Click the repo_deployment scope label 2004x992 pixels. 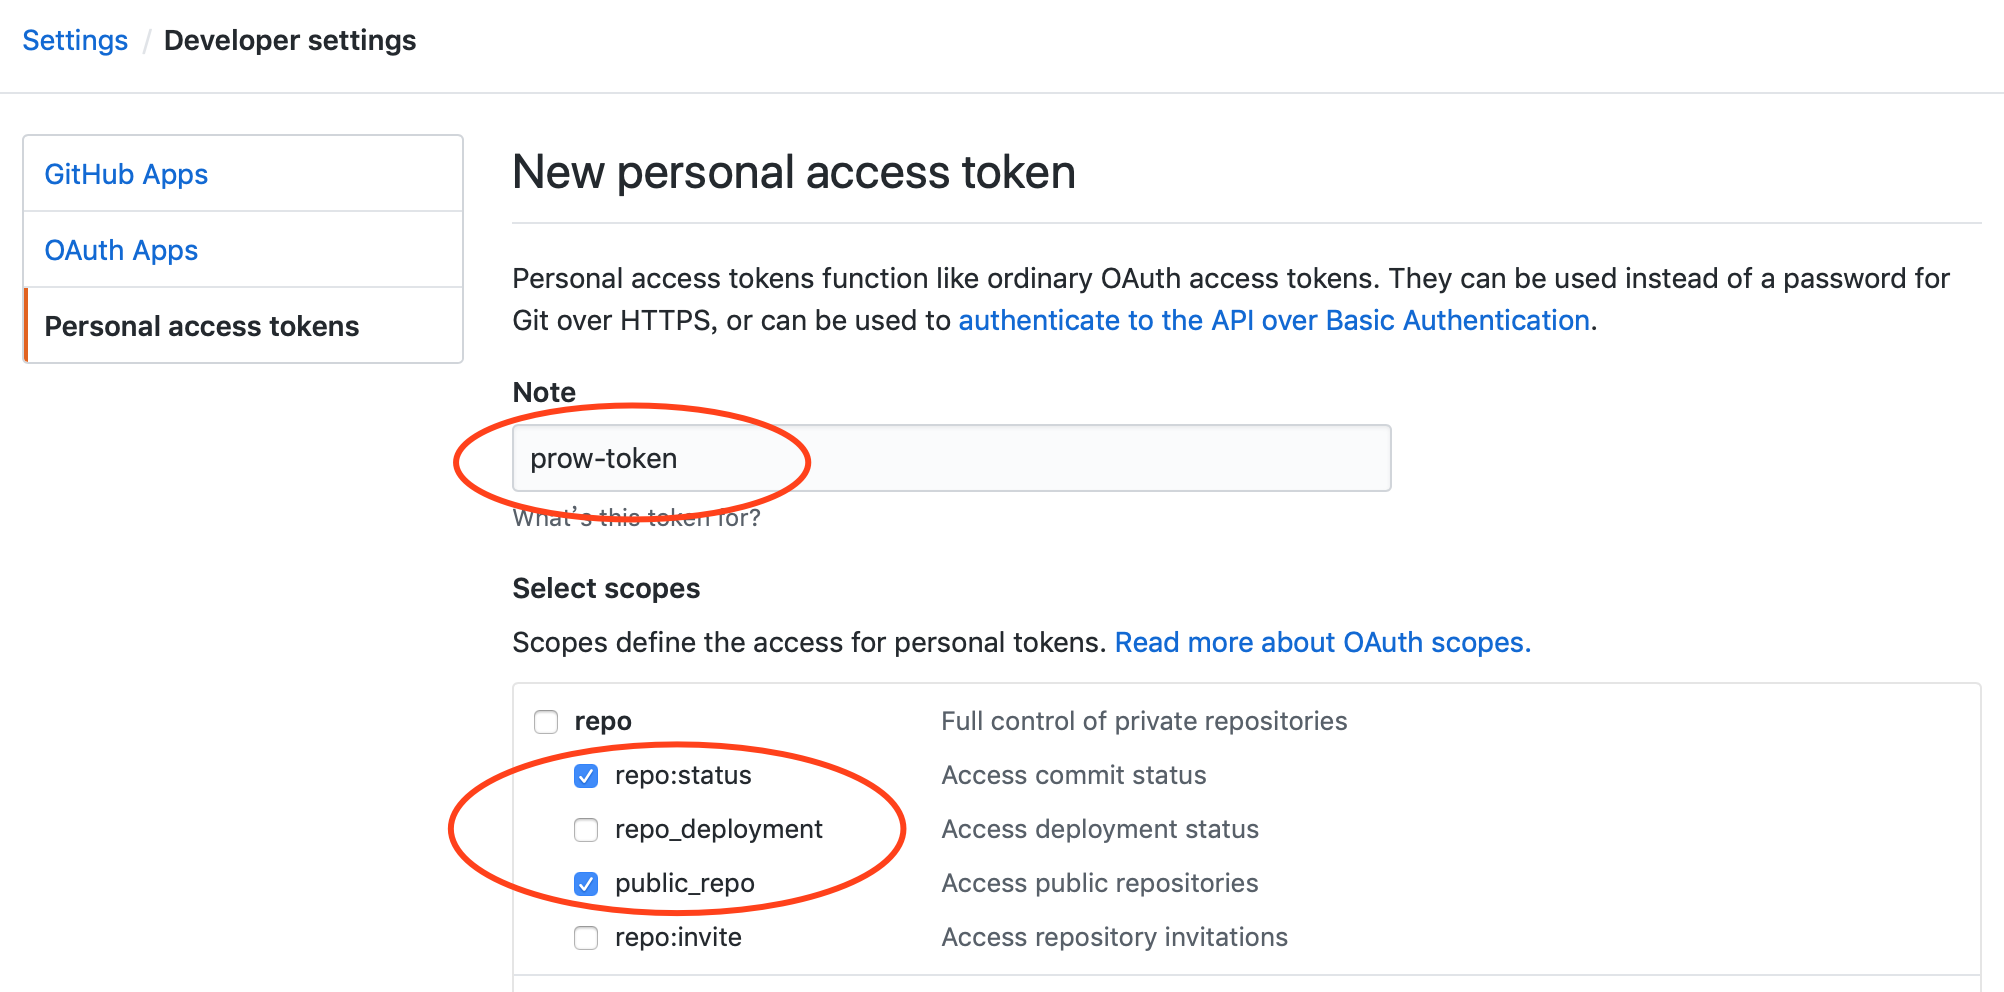pyautogui.click(x=718, y=830)
